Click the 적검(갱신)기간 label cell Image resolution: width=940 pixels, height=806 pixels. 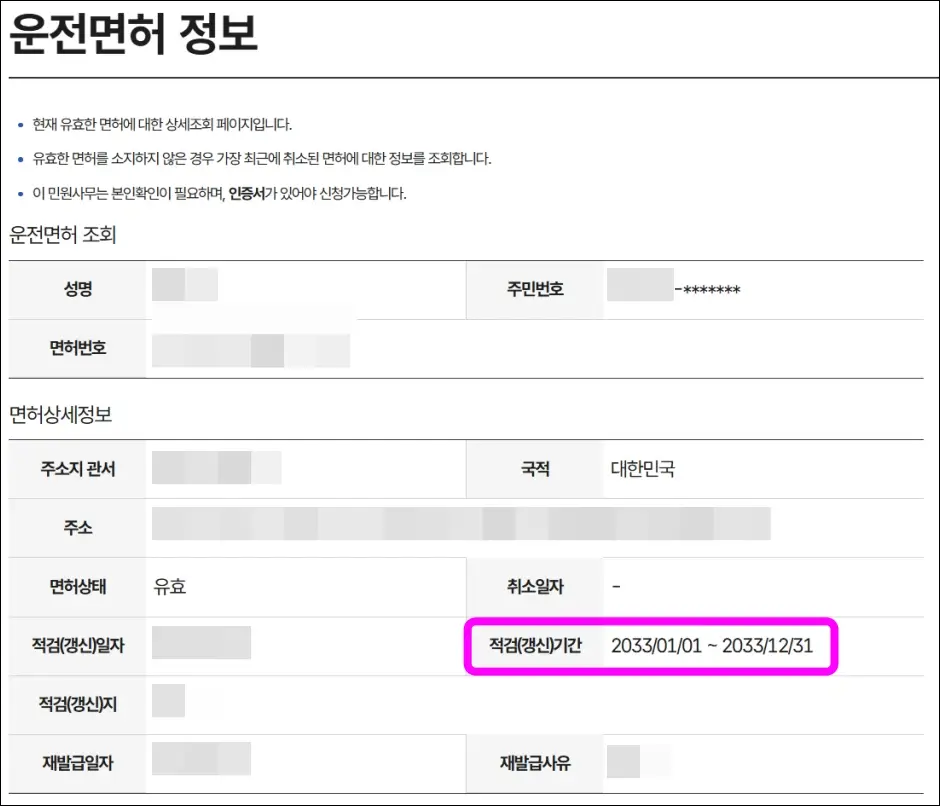pos(535,646)
